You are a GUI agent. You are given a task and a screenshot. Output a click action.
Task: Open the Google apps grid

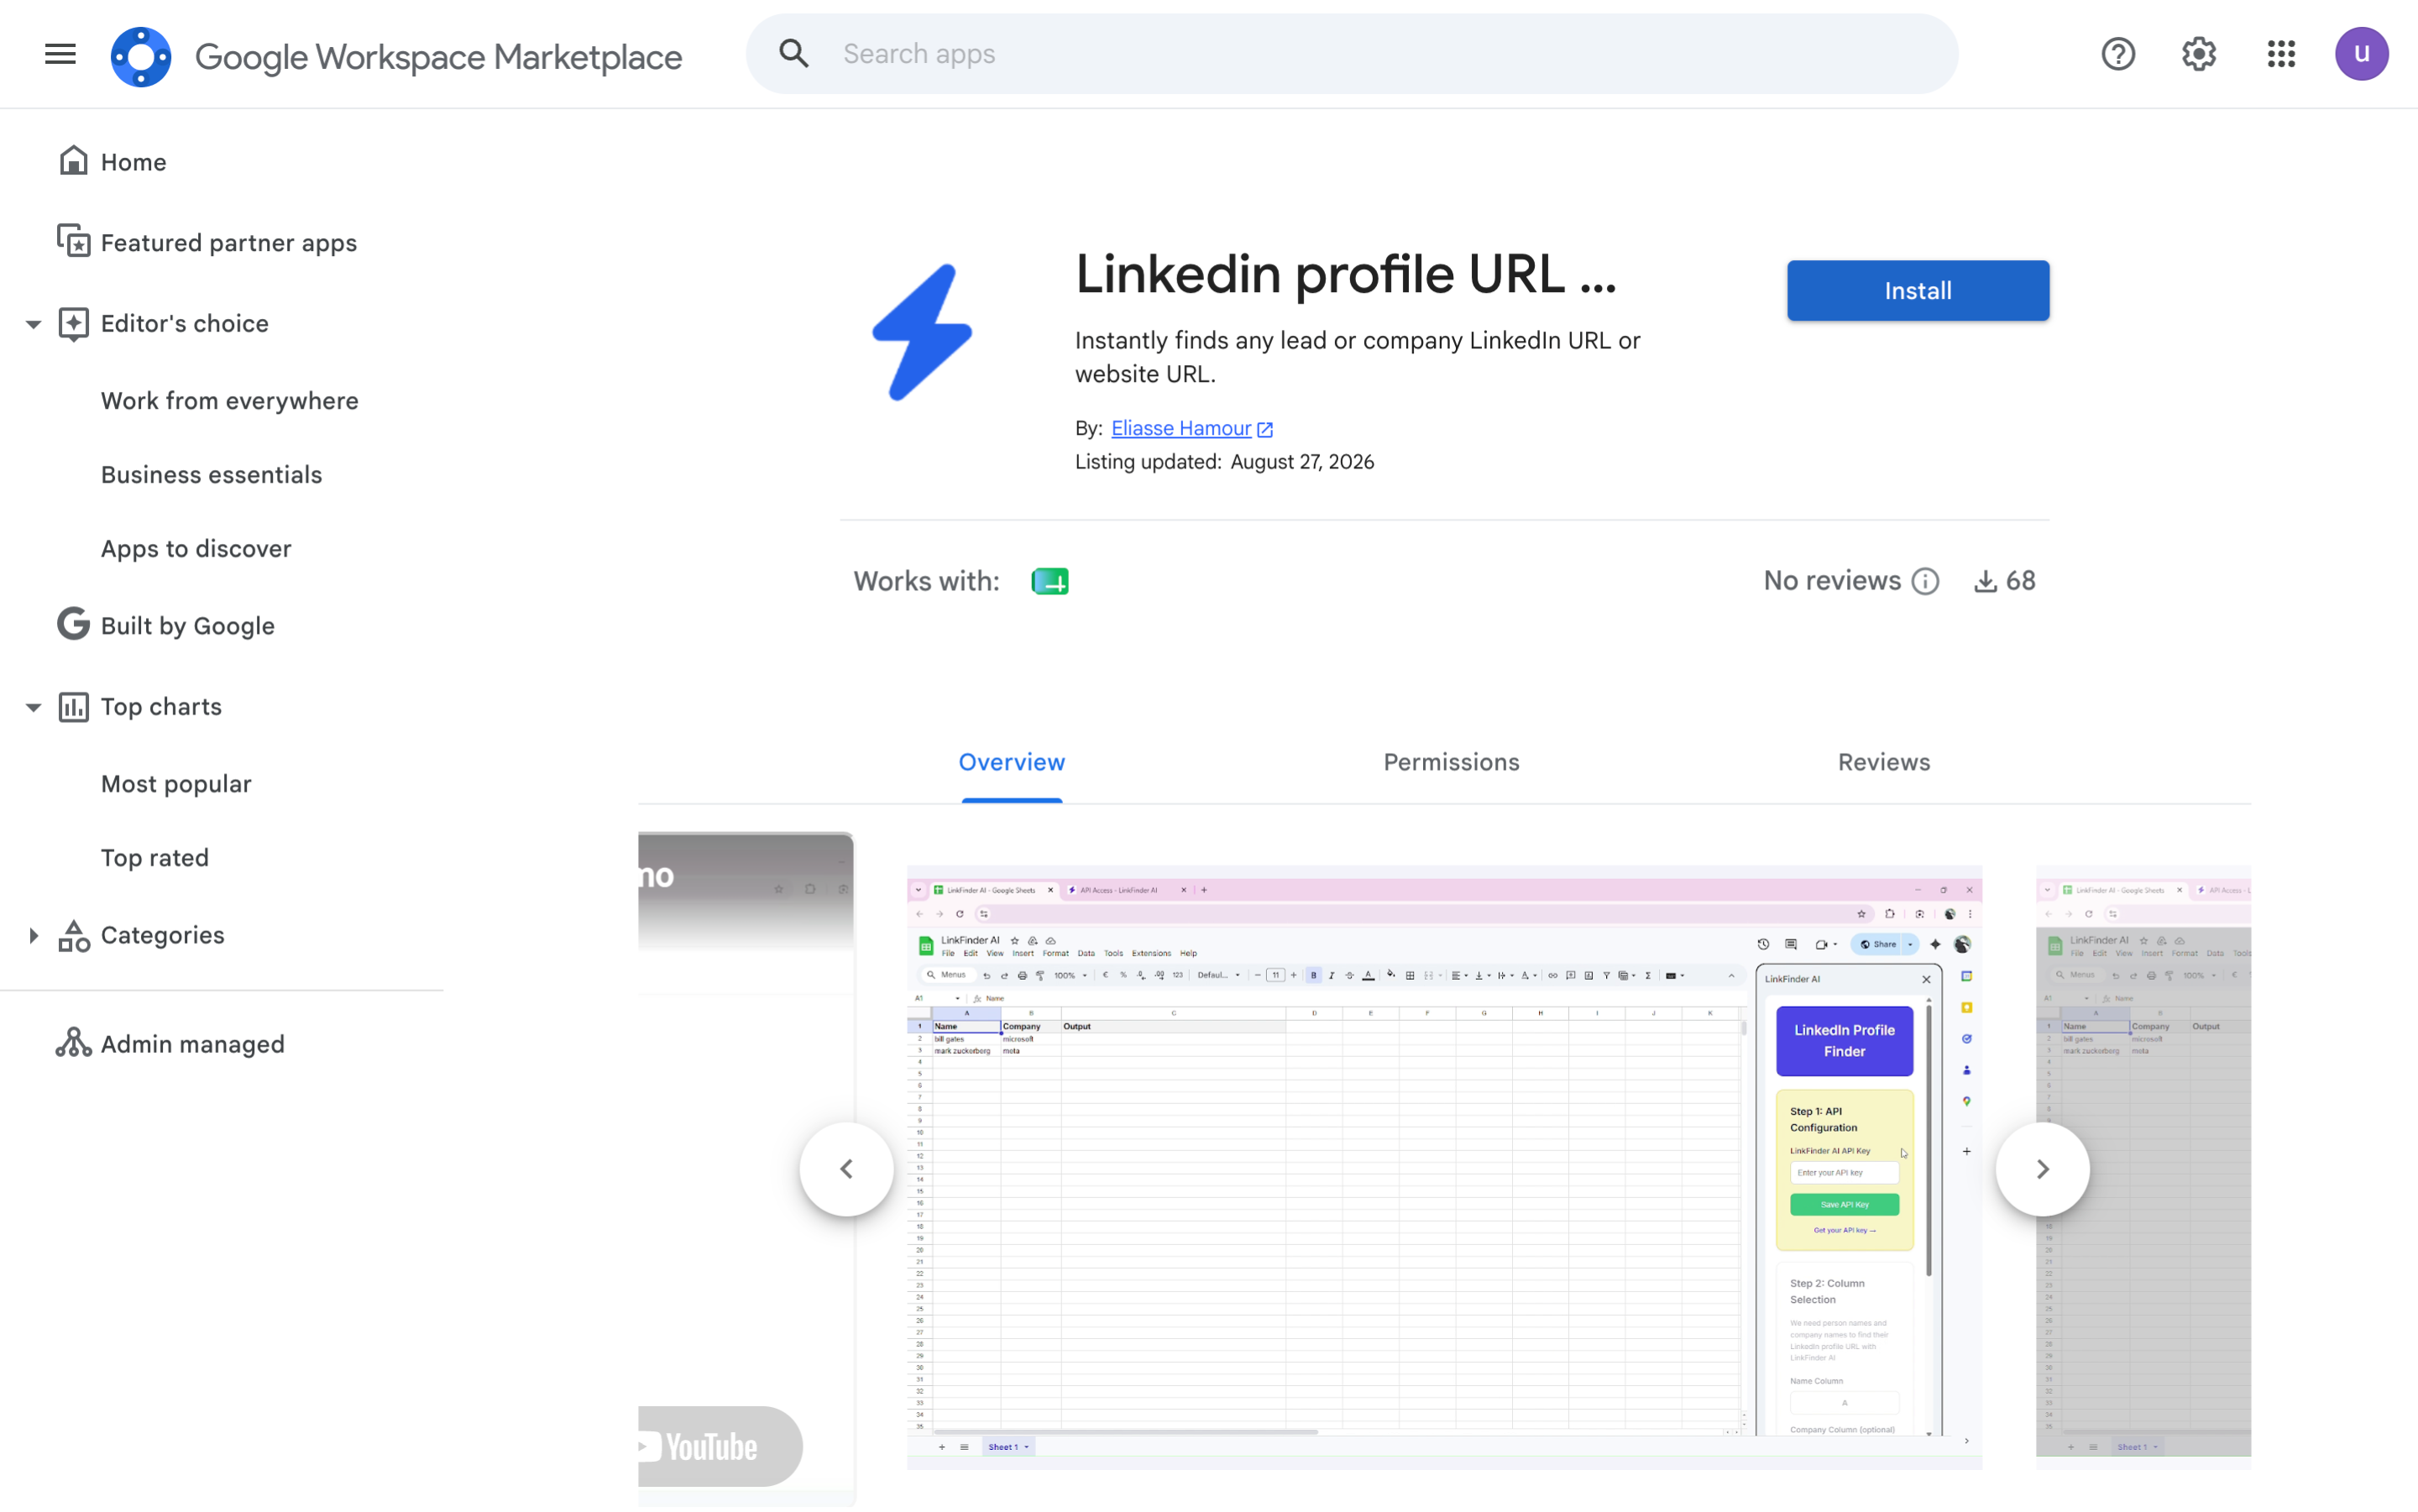pos(2281,54)
